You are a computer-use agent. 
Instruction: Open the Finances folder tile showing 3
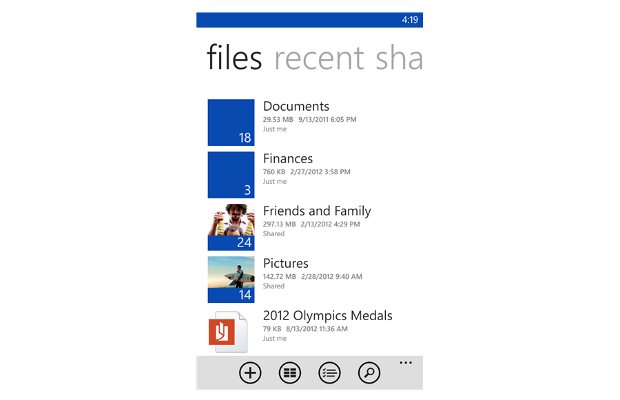coord(231,175)
